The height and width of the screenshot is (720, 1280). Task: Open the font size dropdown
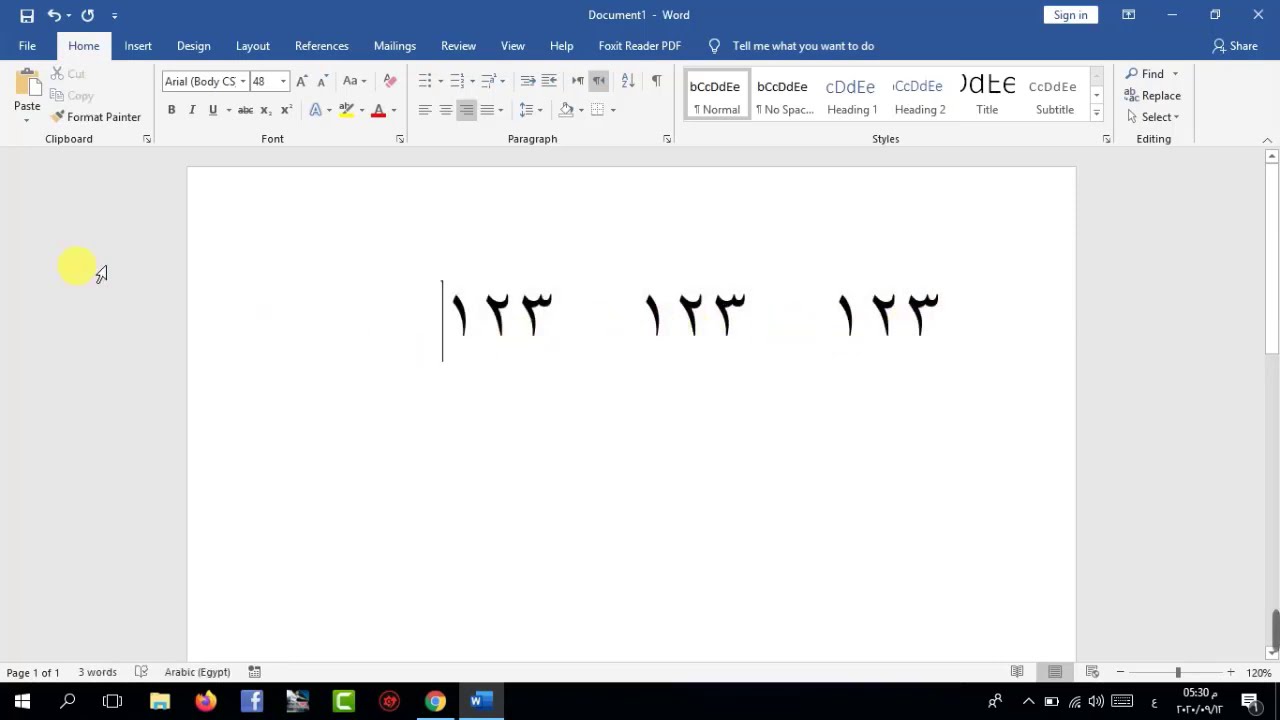283,81
